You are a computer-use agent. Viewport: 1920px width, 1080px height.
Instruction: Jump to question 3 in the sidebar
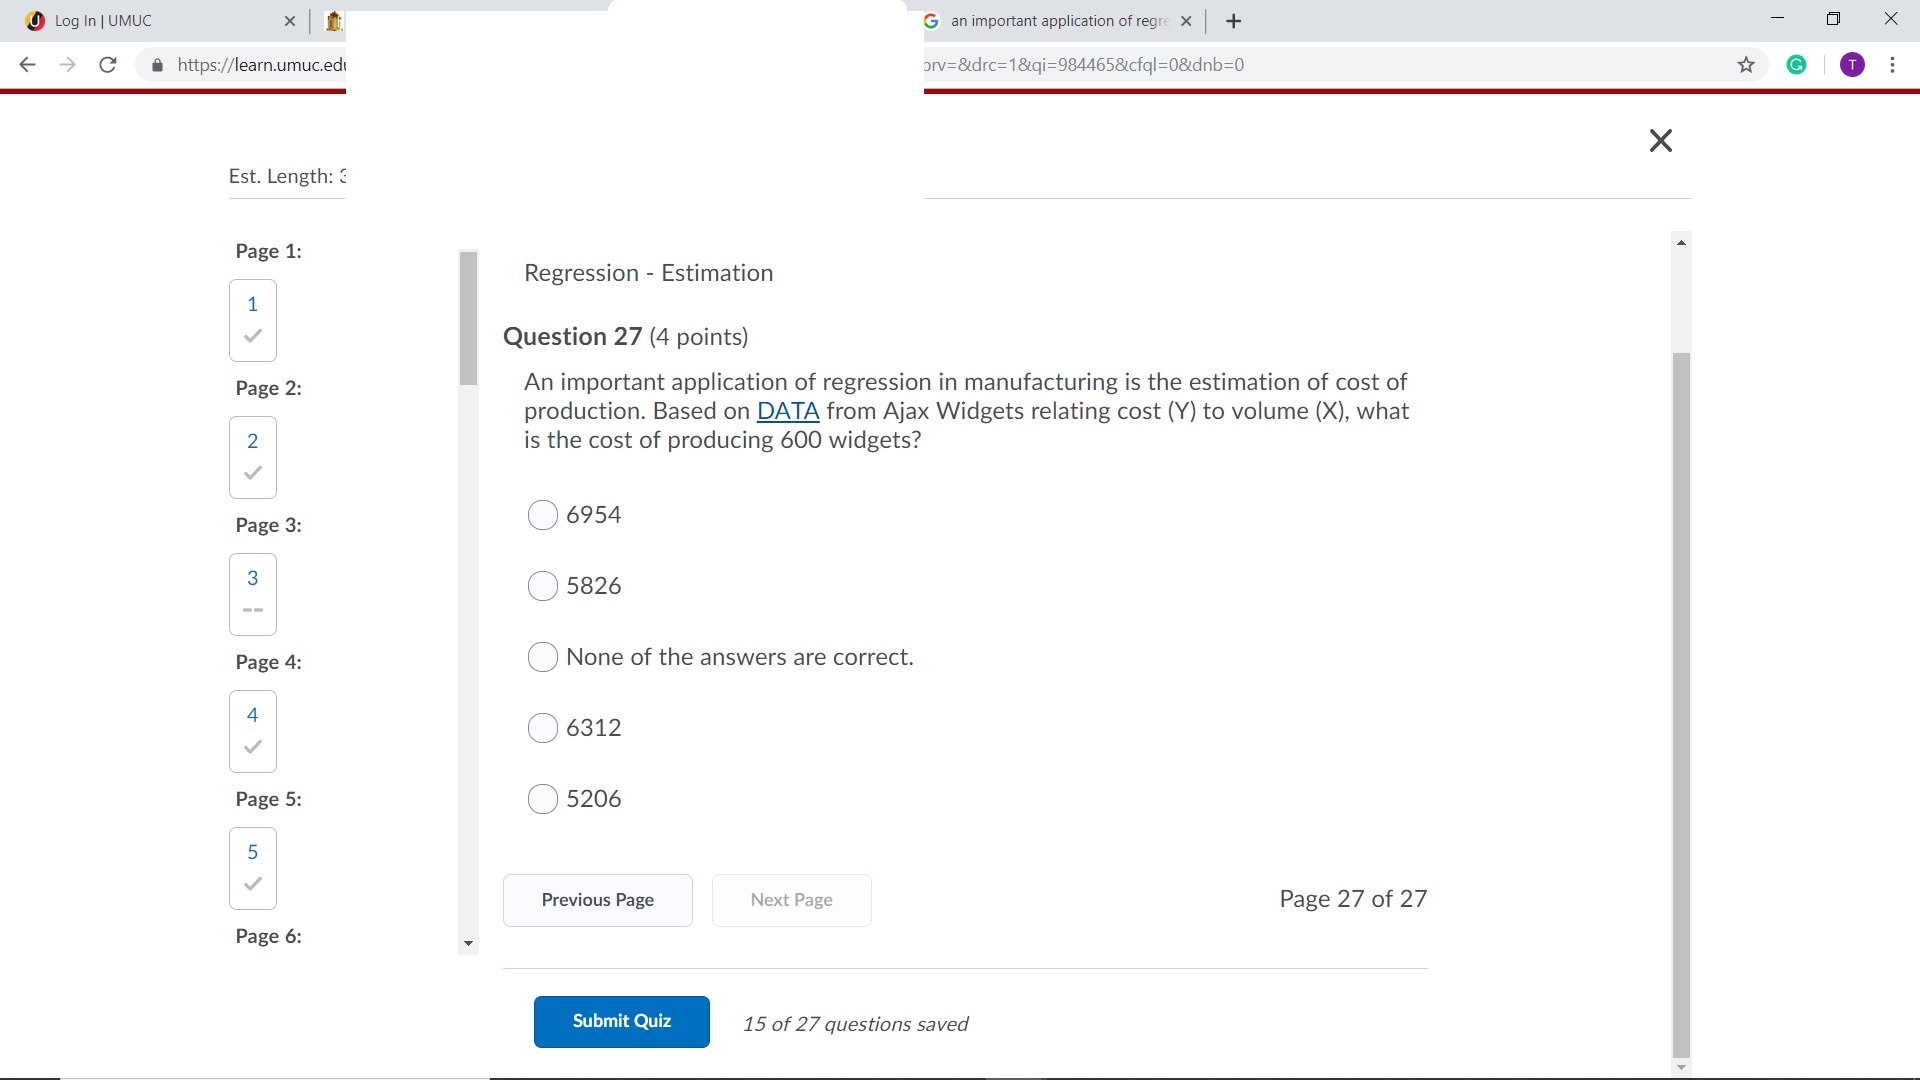(252, 594)
